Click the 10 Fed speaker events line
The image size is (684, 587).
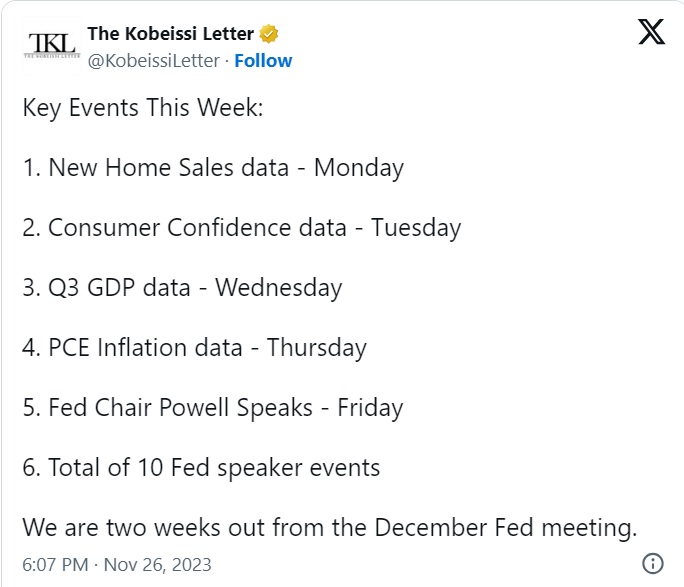(201, 468)
